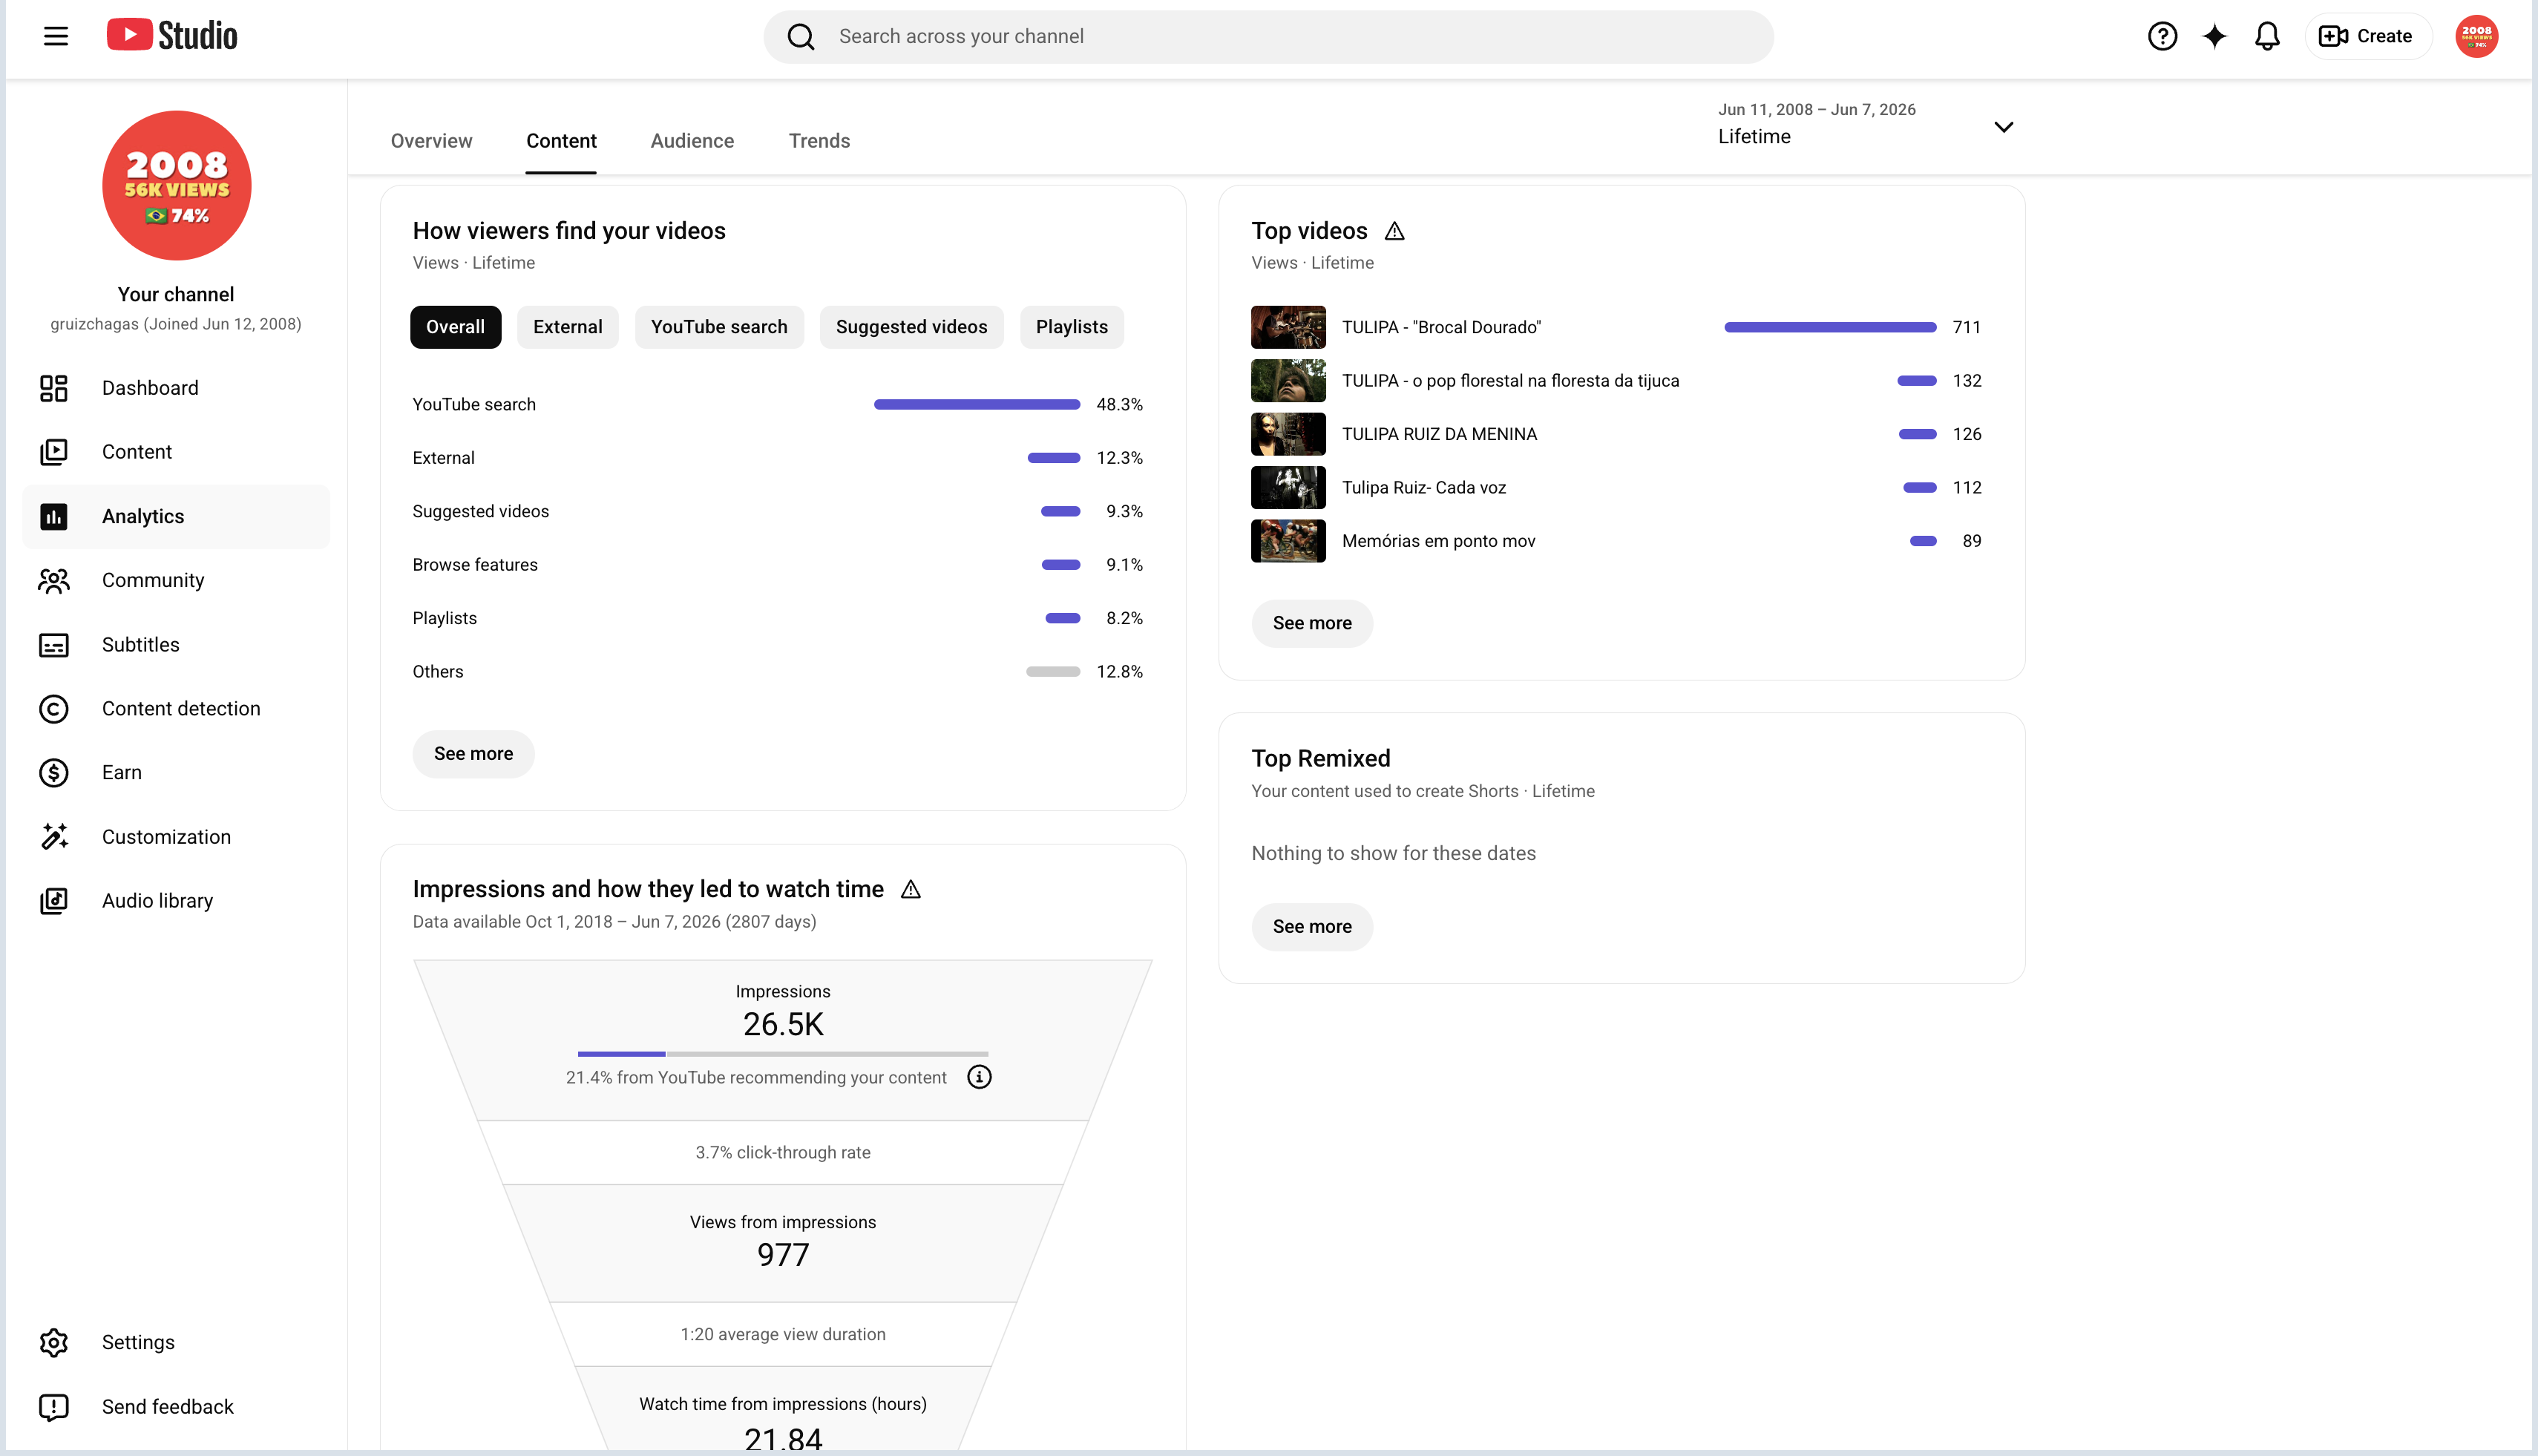Click the 3.7% click-through rate text
This screenshot has height=1456, width=2538.
783,1153
